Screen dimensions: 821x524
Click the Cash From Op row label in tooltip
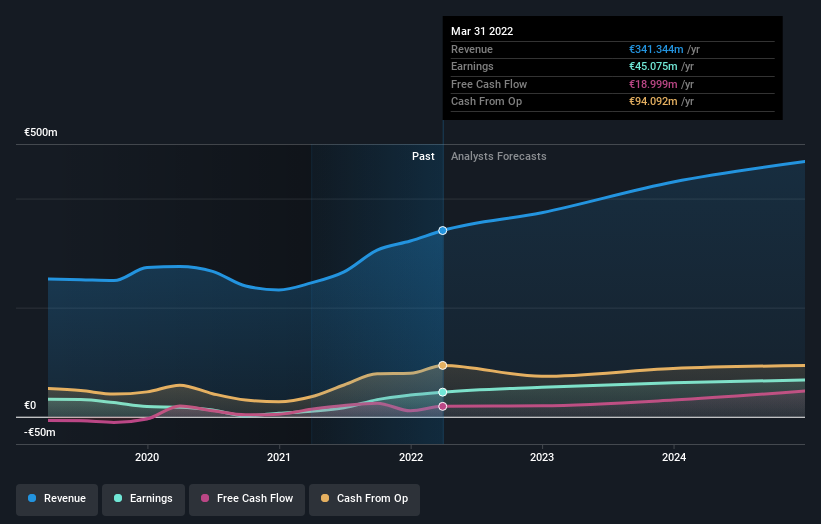click(x=486, y=102)
